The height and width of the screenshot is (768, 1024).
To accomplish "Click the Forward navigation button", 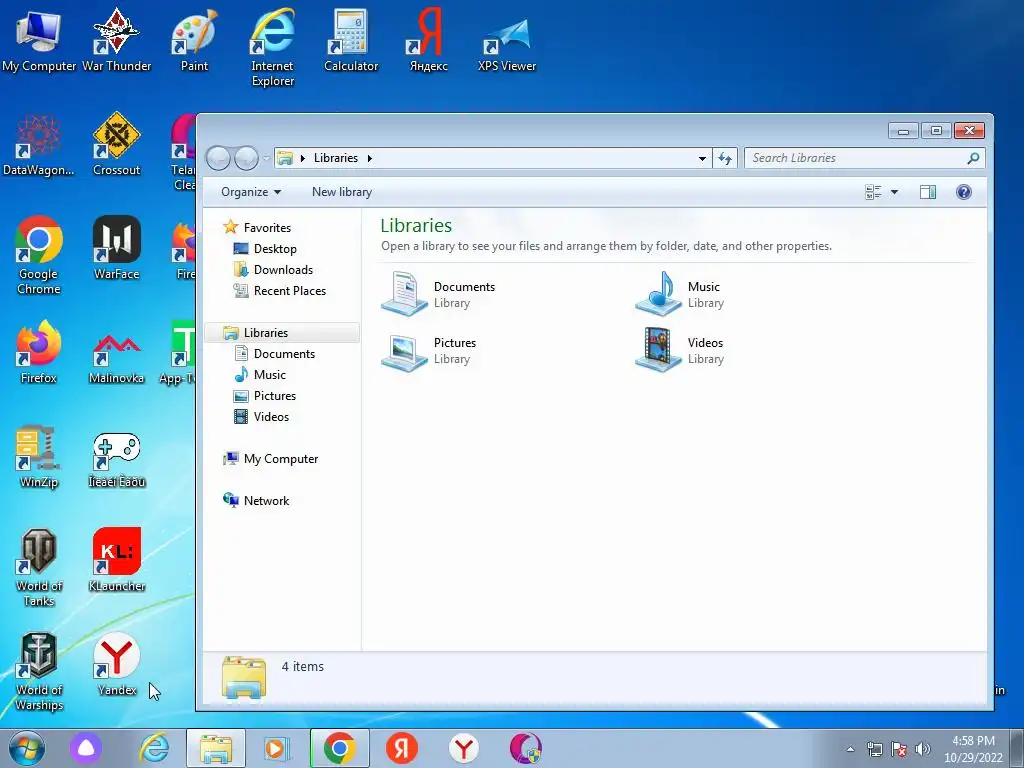I will pos(246,158).
